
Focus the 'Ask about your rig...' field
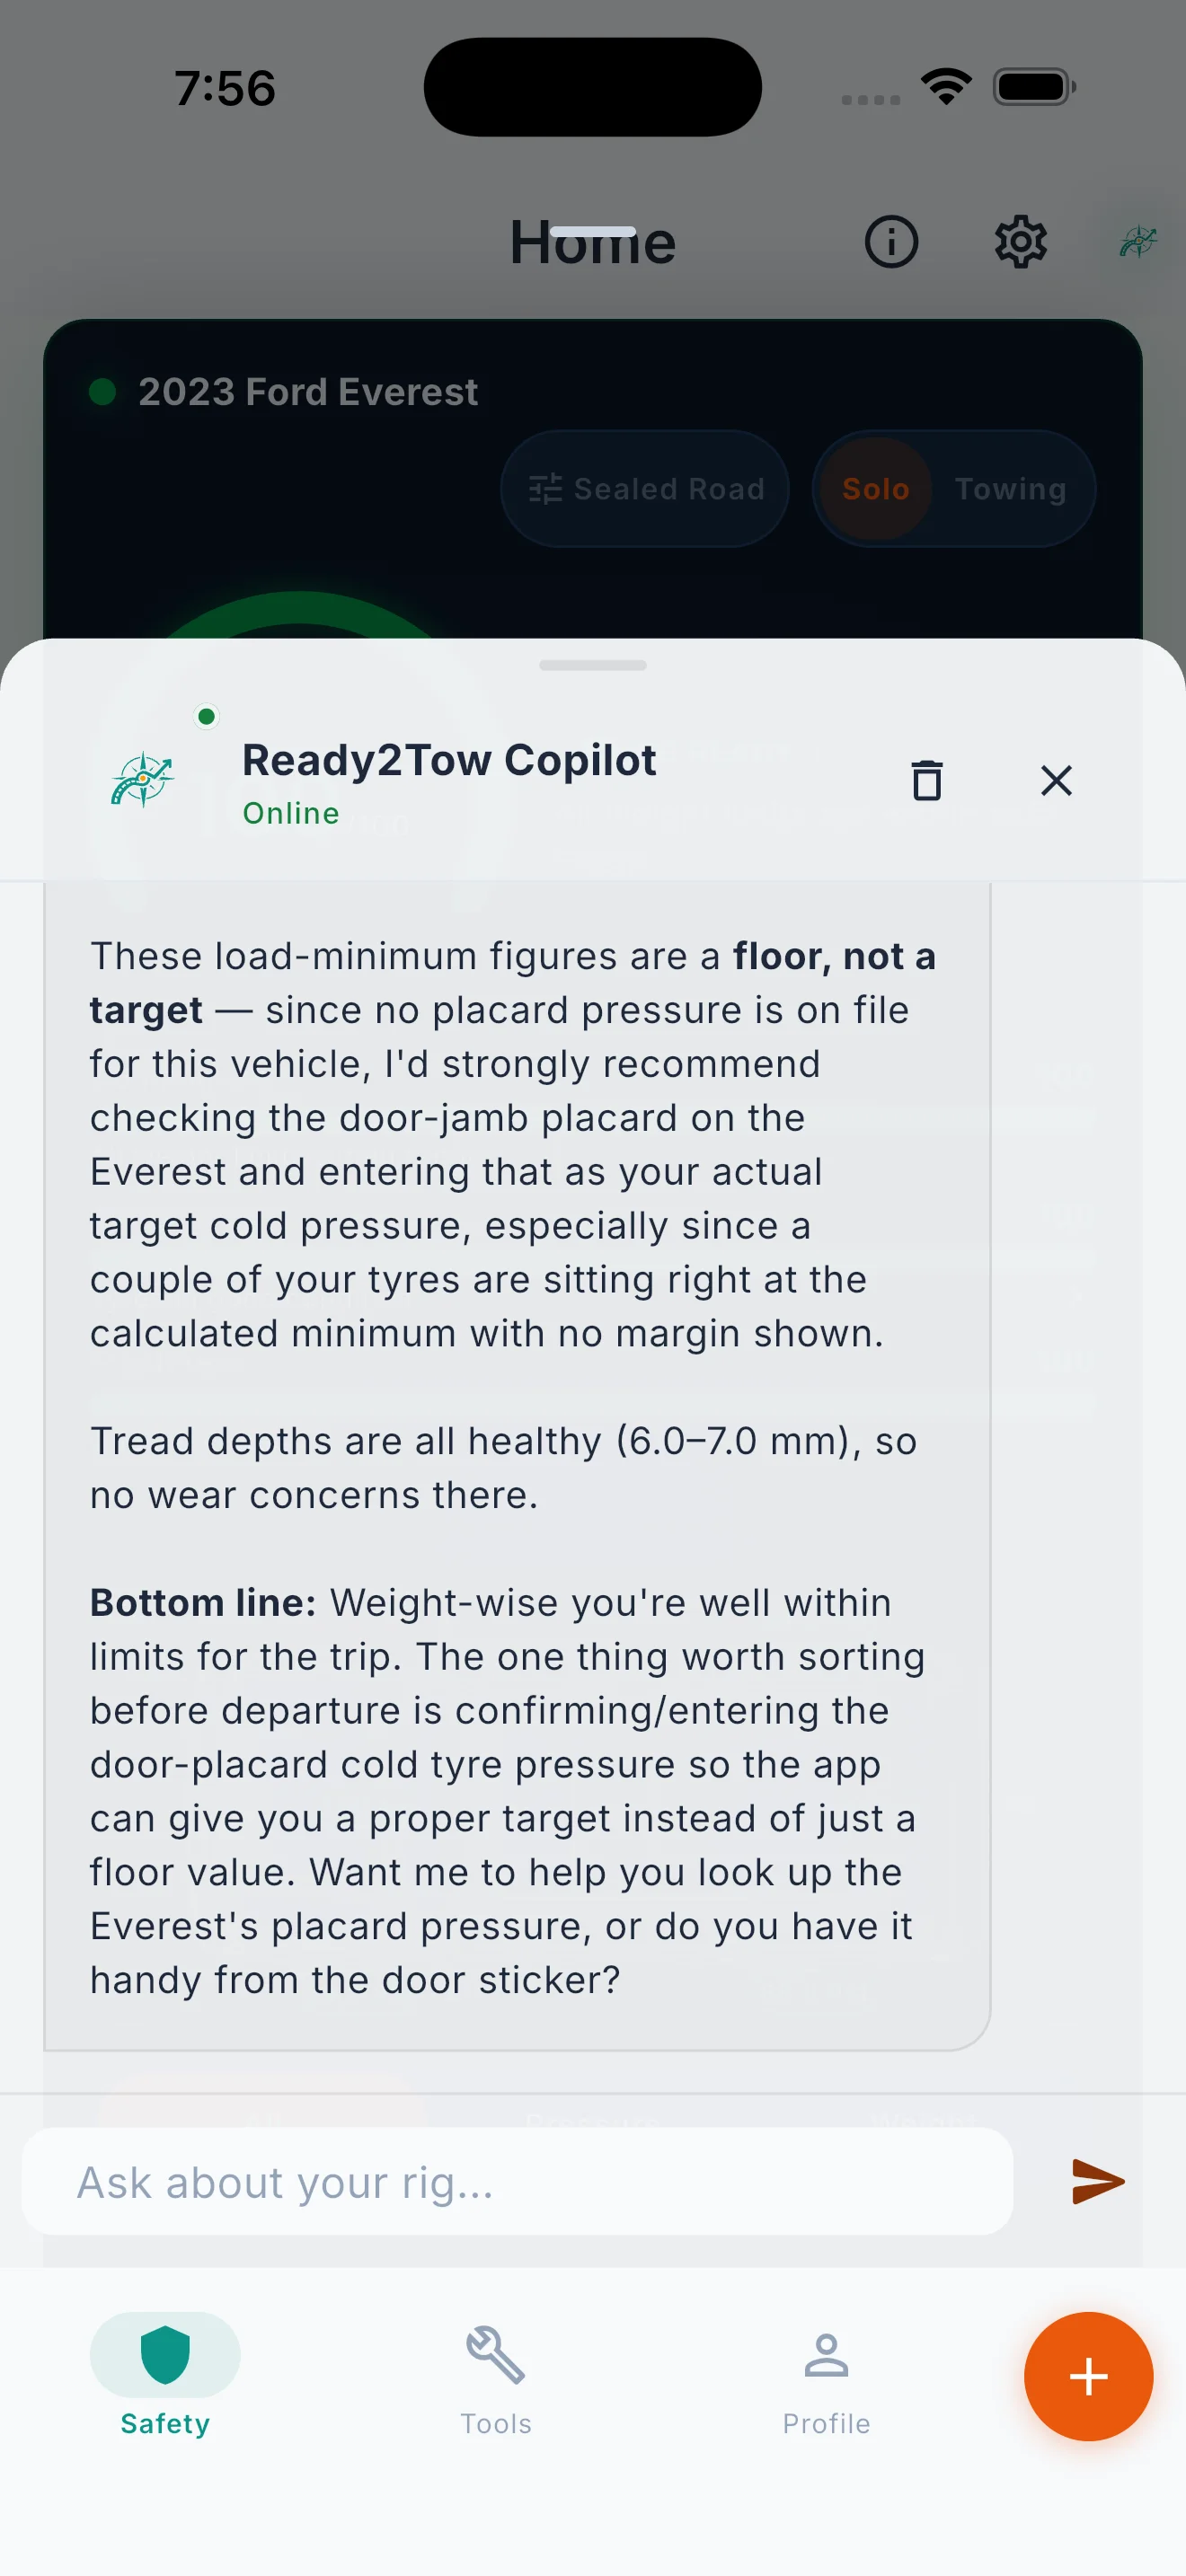(517, 2181)
